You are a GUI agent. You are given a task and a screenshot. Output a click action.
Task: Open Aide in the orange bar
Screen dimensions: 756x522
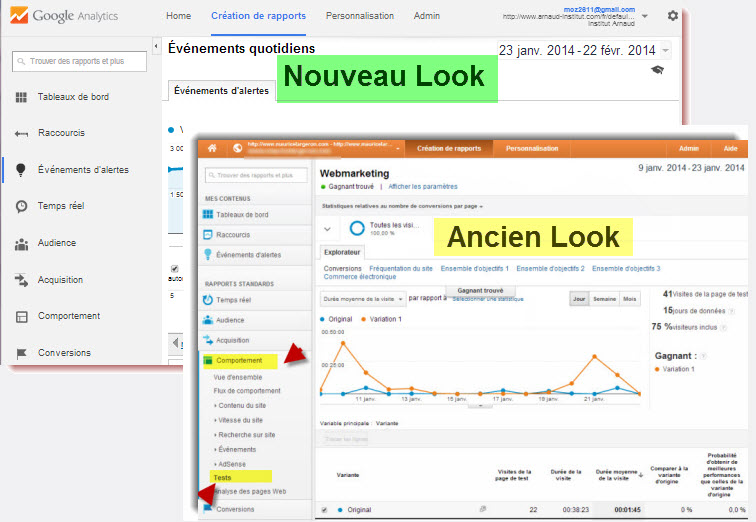tap(730, 148)
